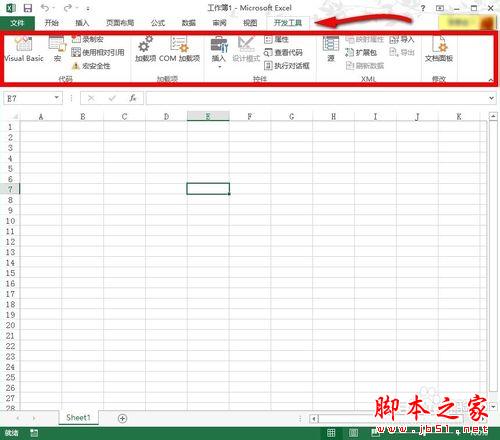
Task: Select row 7 header
Action: pos(10,189)
